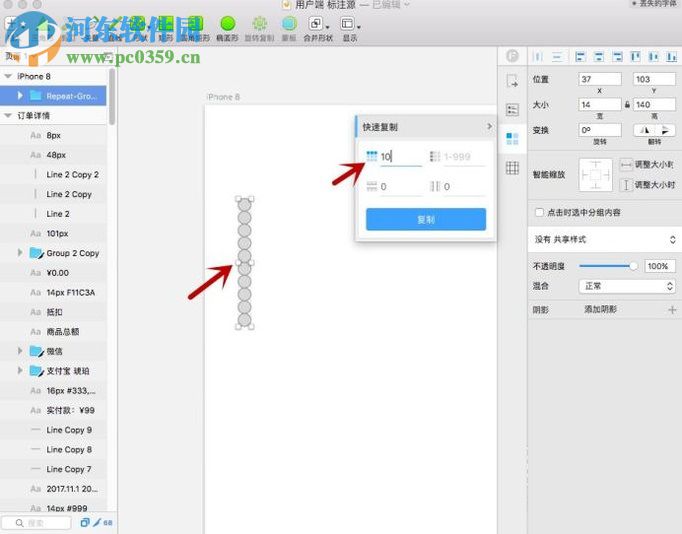Flip the layer vertically
This screenshot has height=534, width=682.
[665, 130]
